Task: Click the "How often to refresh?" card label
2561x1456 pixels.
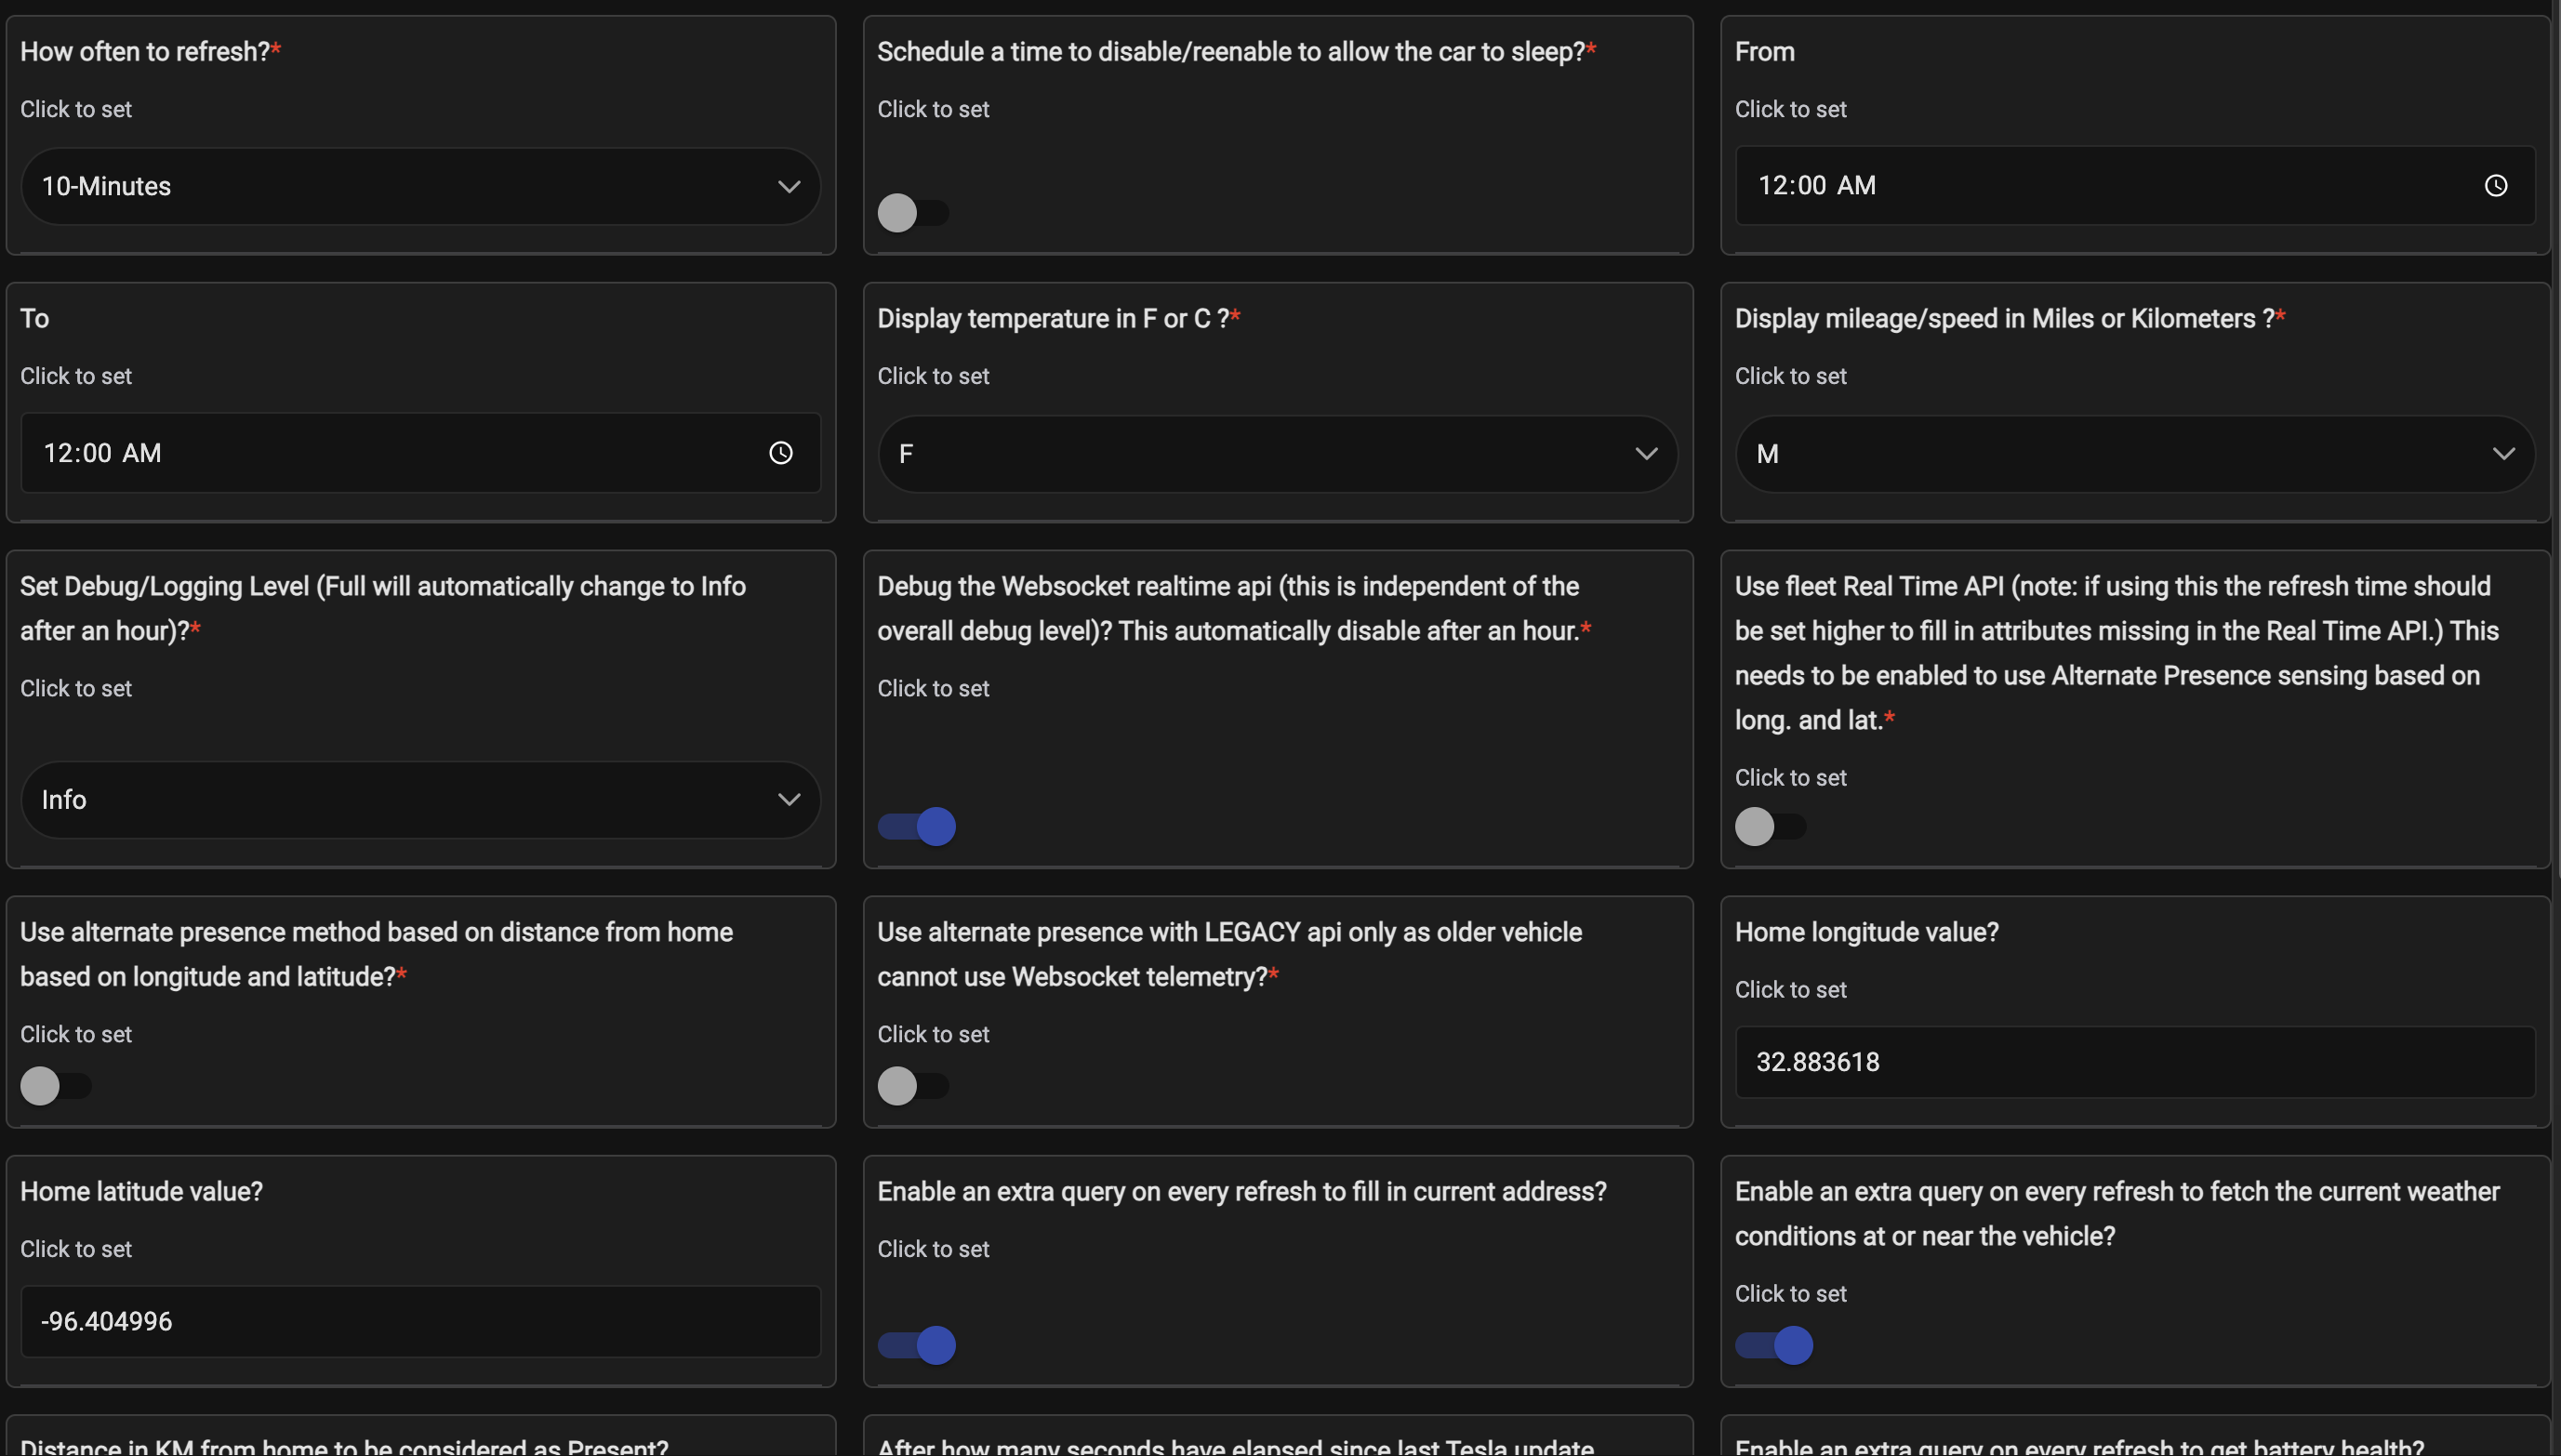Action: [145, 52]
